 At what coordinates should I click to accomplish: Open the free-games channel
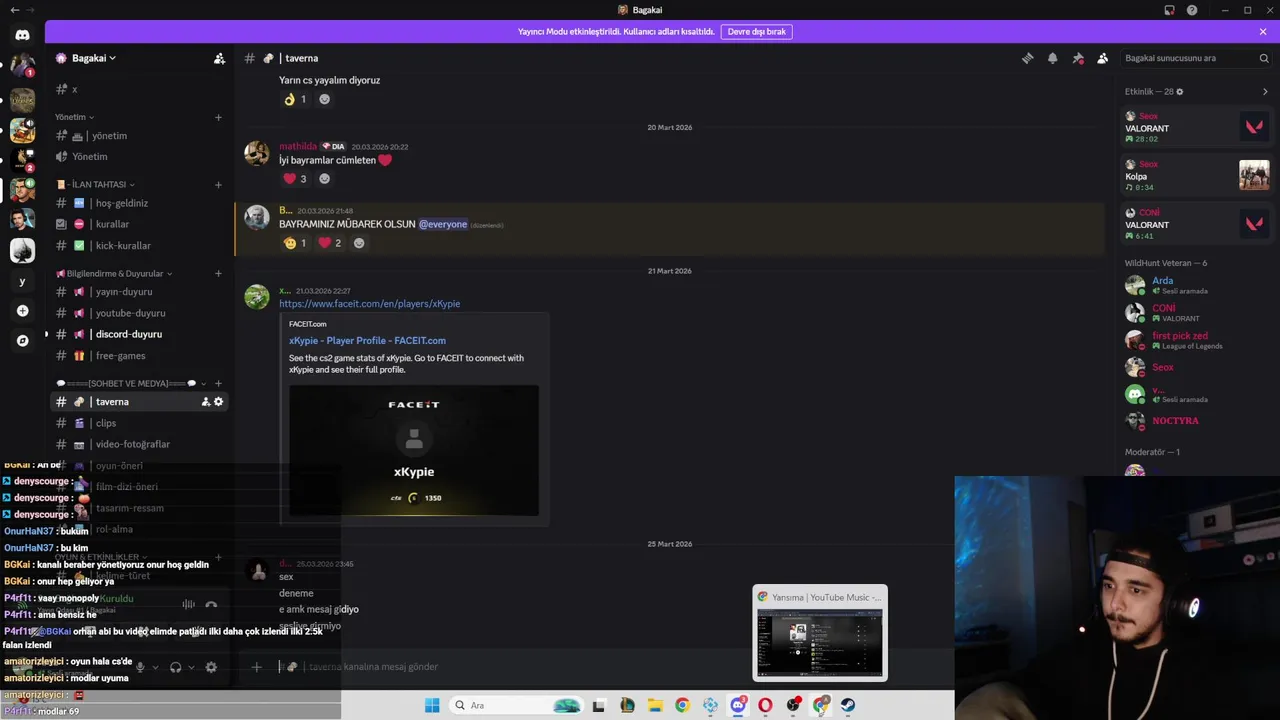(140, 356)
